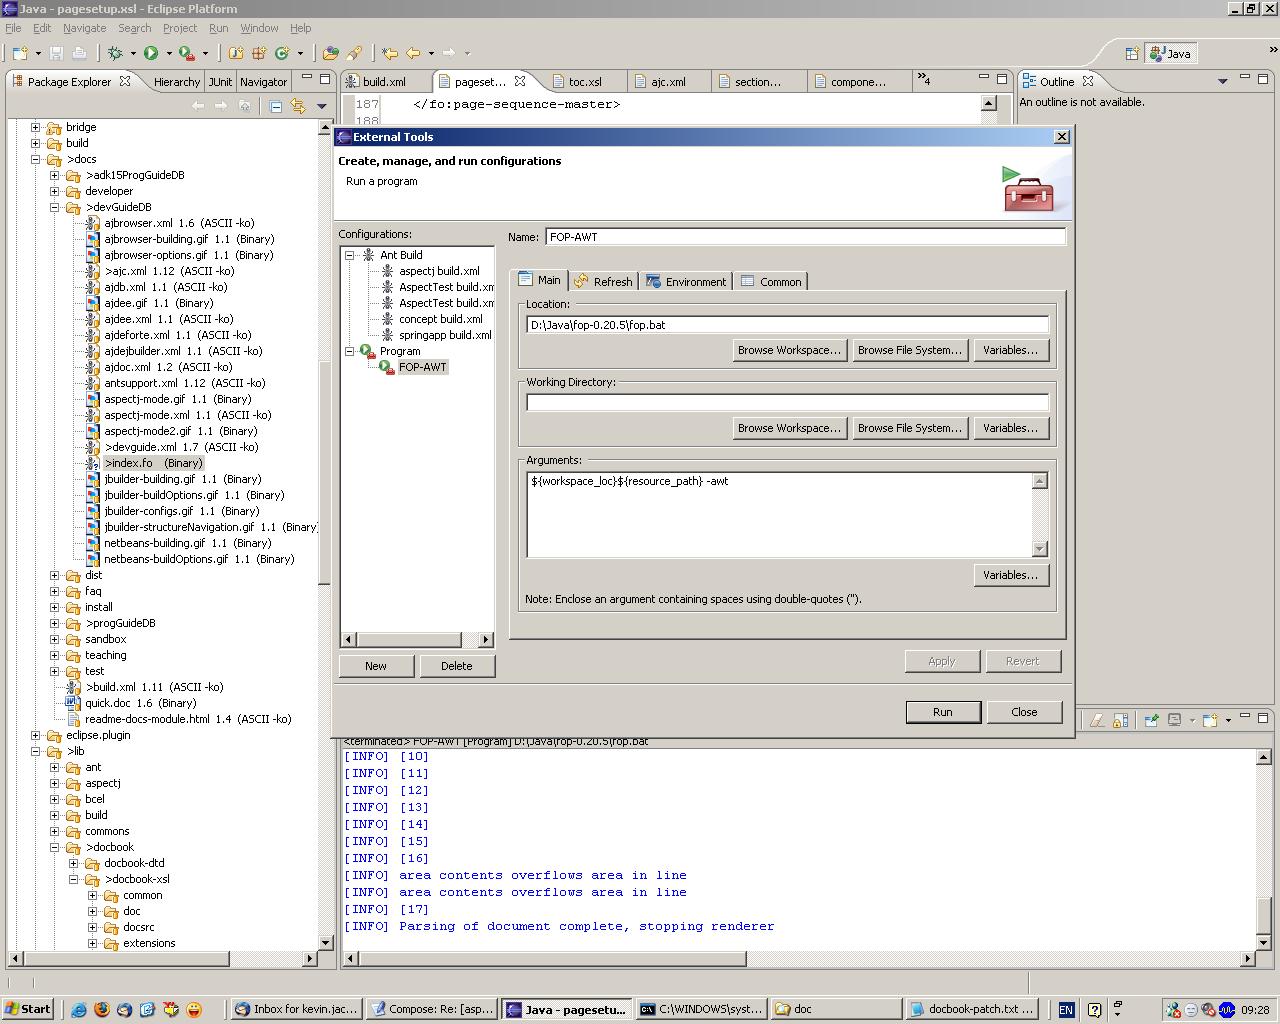
Task: Collapse the devGuideDB folder node
Action: [55, 207]
